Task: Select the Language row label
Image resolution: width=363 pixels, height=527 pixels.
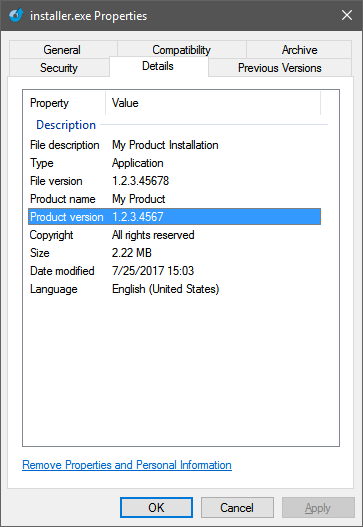Action: point(54,289)
